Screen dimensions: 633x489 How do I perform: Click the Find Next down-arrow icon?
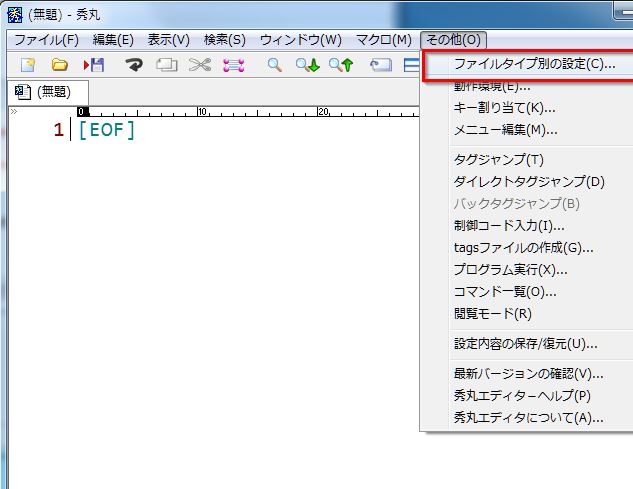307,66
